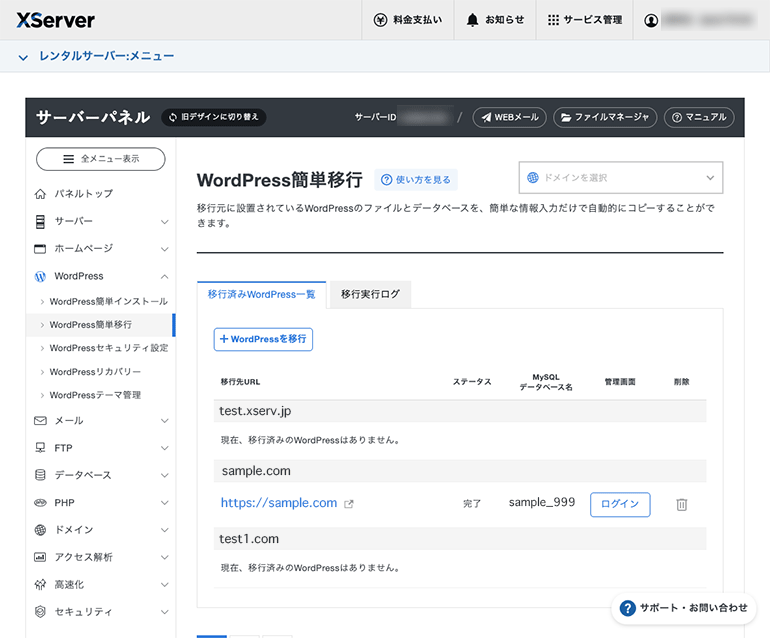The image size is (770, 638).
Task: Click the XServer logo
Action: click(55, 20)
